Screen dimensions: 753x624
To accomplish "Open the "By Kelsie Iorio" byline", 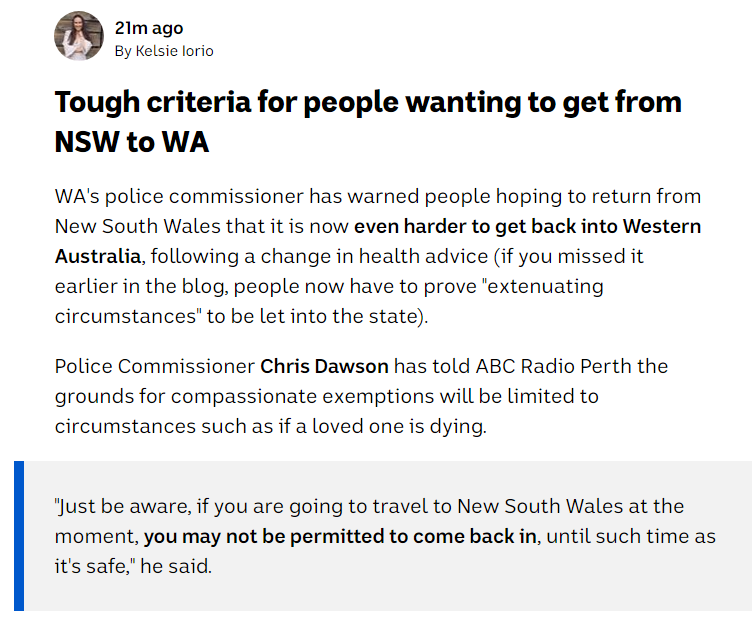I will (164, 51).
